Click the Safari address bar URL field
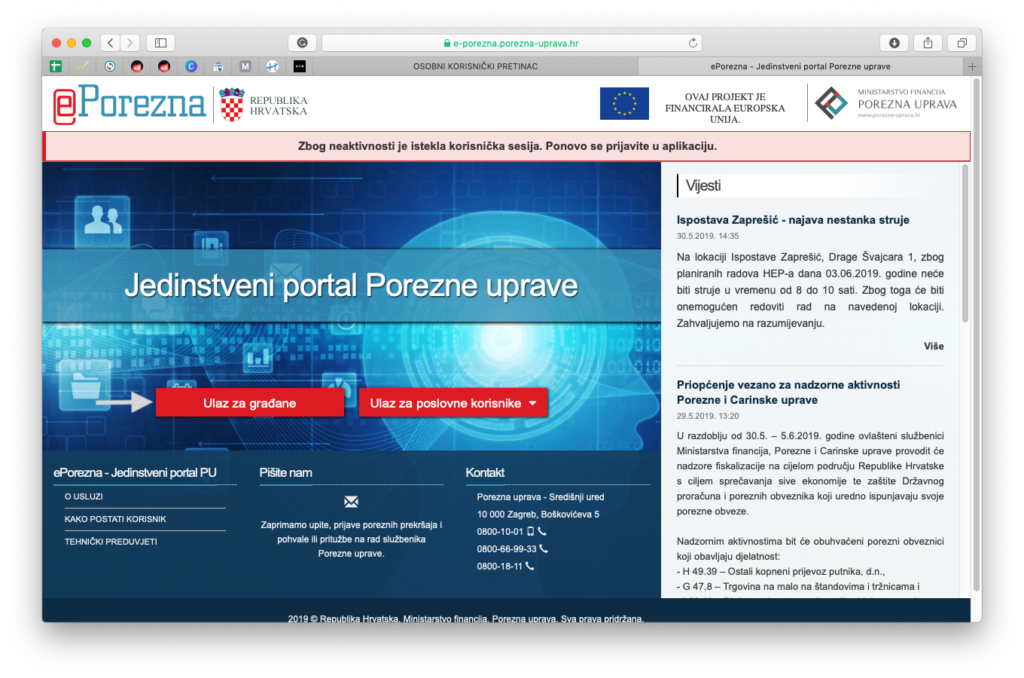 click(510, 43)
